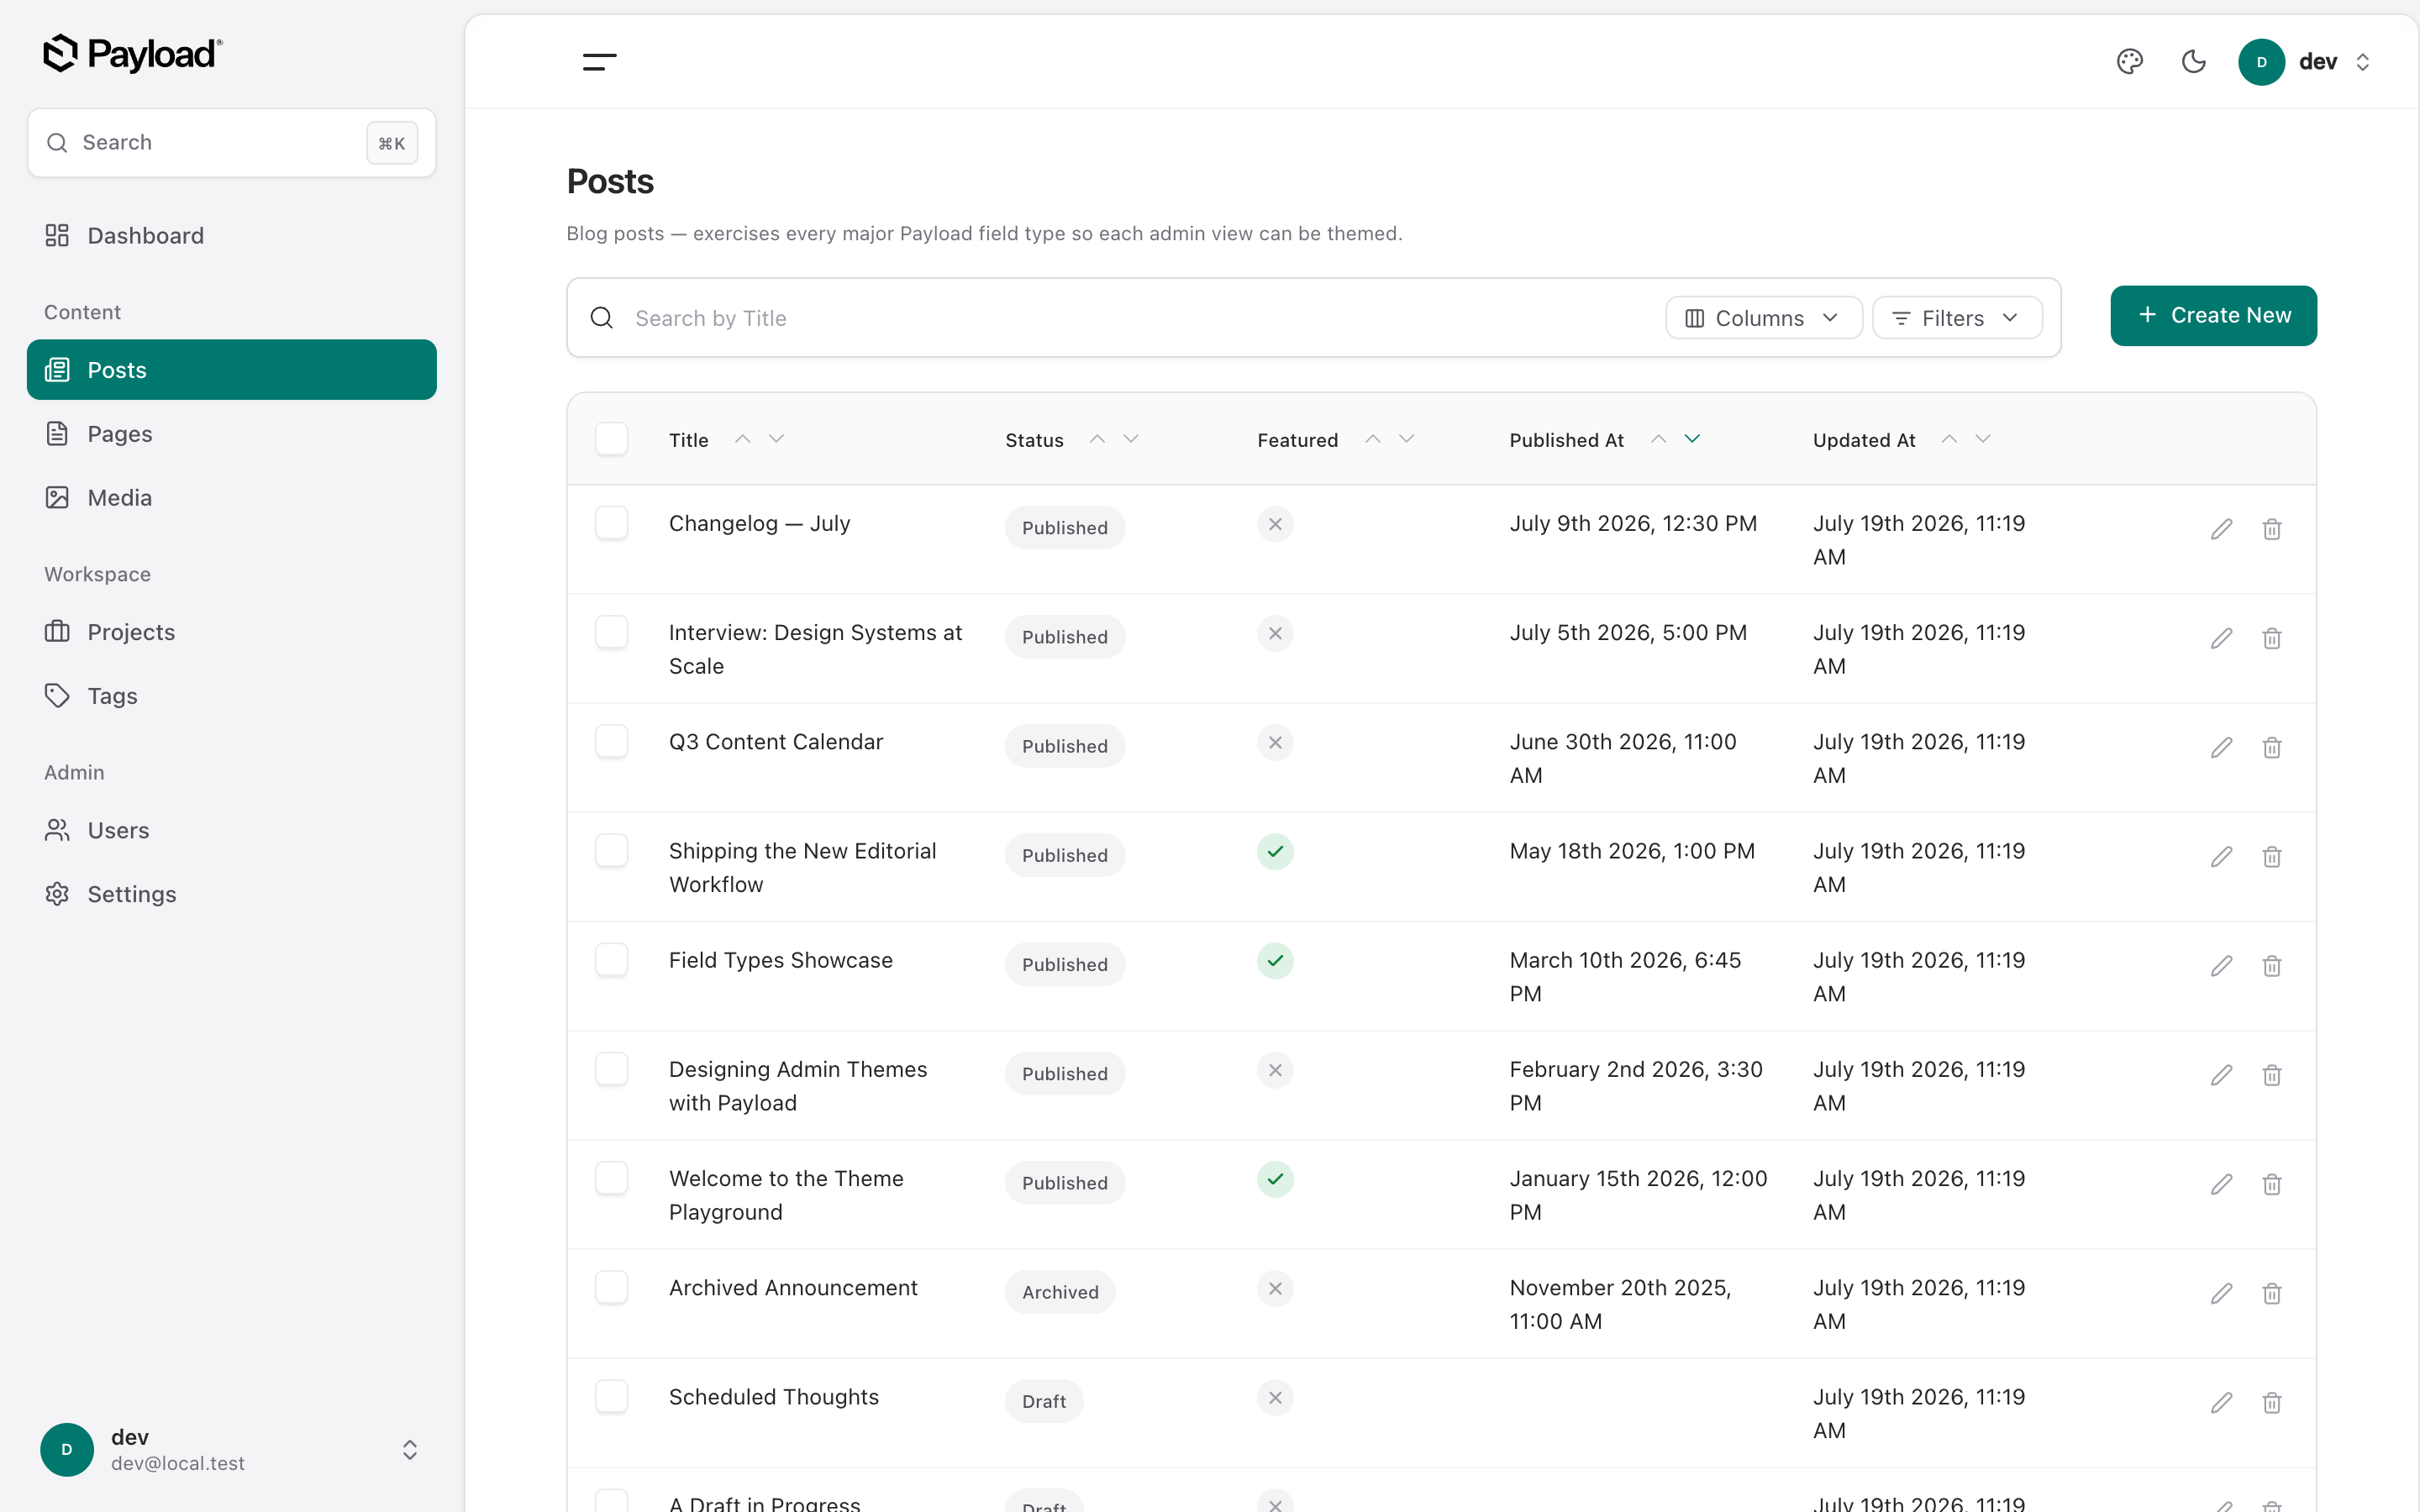Edit the Archived Announcement post
2420x1512 pixels.
click(2221, 1293)
